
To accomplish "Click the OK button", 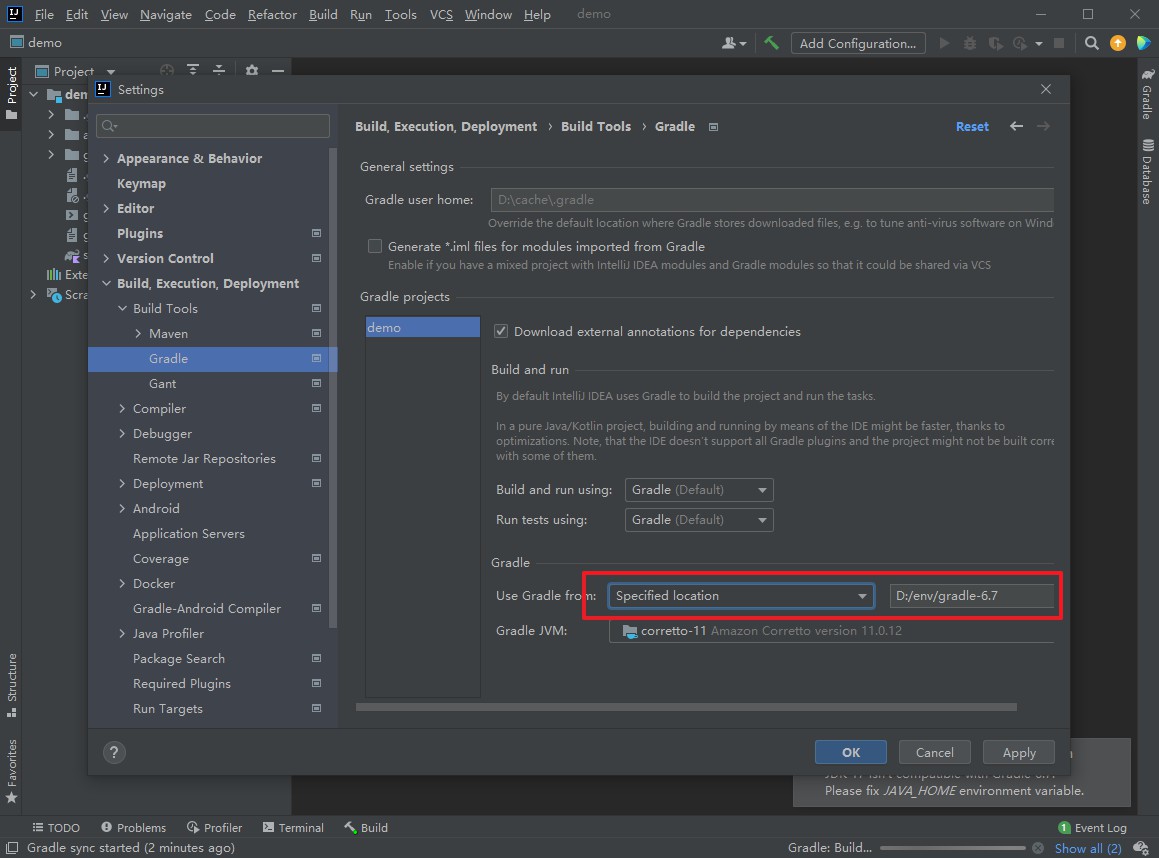I will point(851,752).
